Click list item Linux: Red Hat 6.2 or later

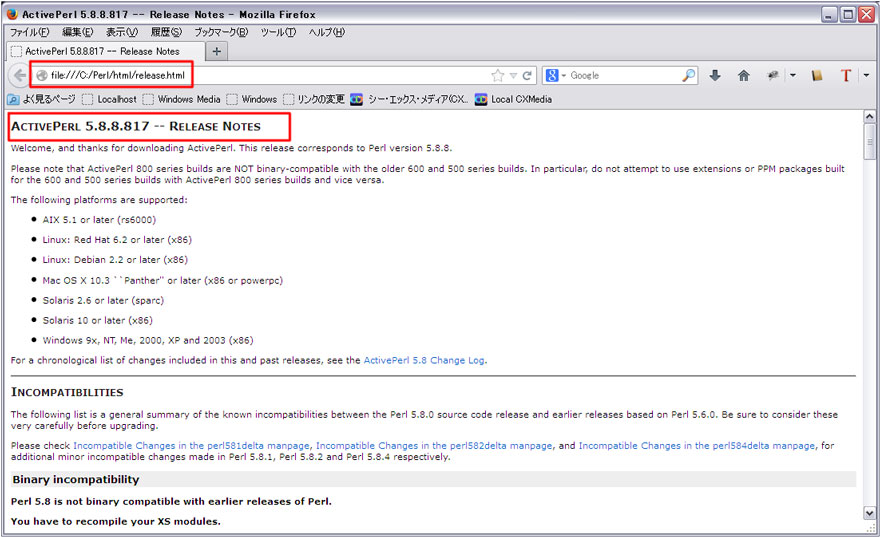[x=117, y=240]
